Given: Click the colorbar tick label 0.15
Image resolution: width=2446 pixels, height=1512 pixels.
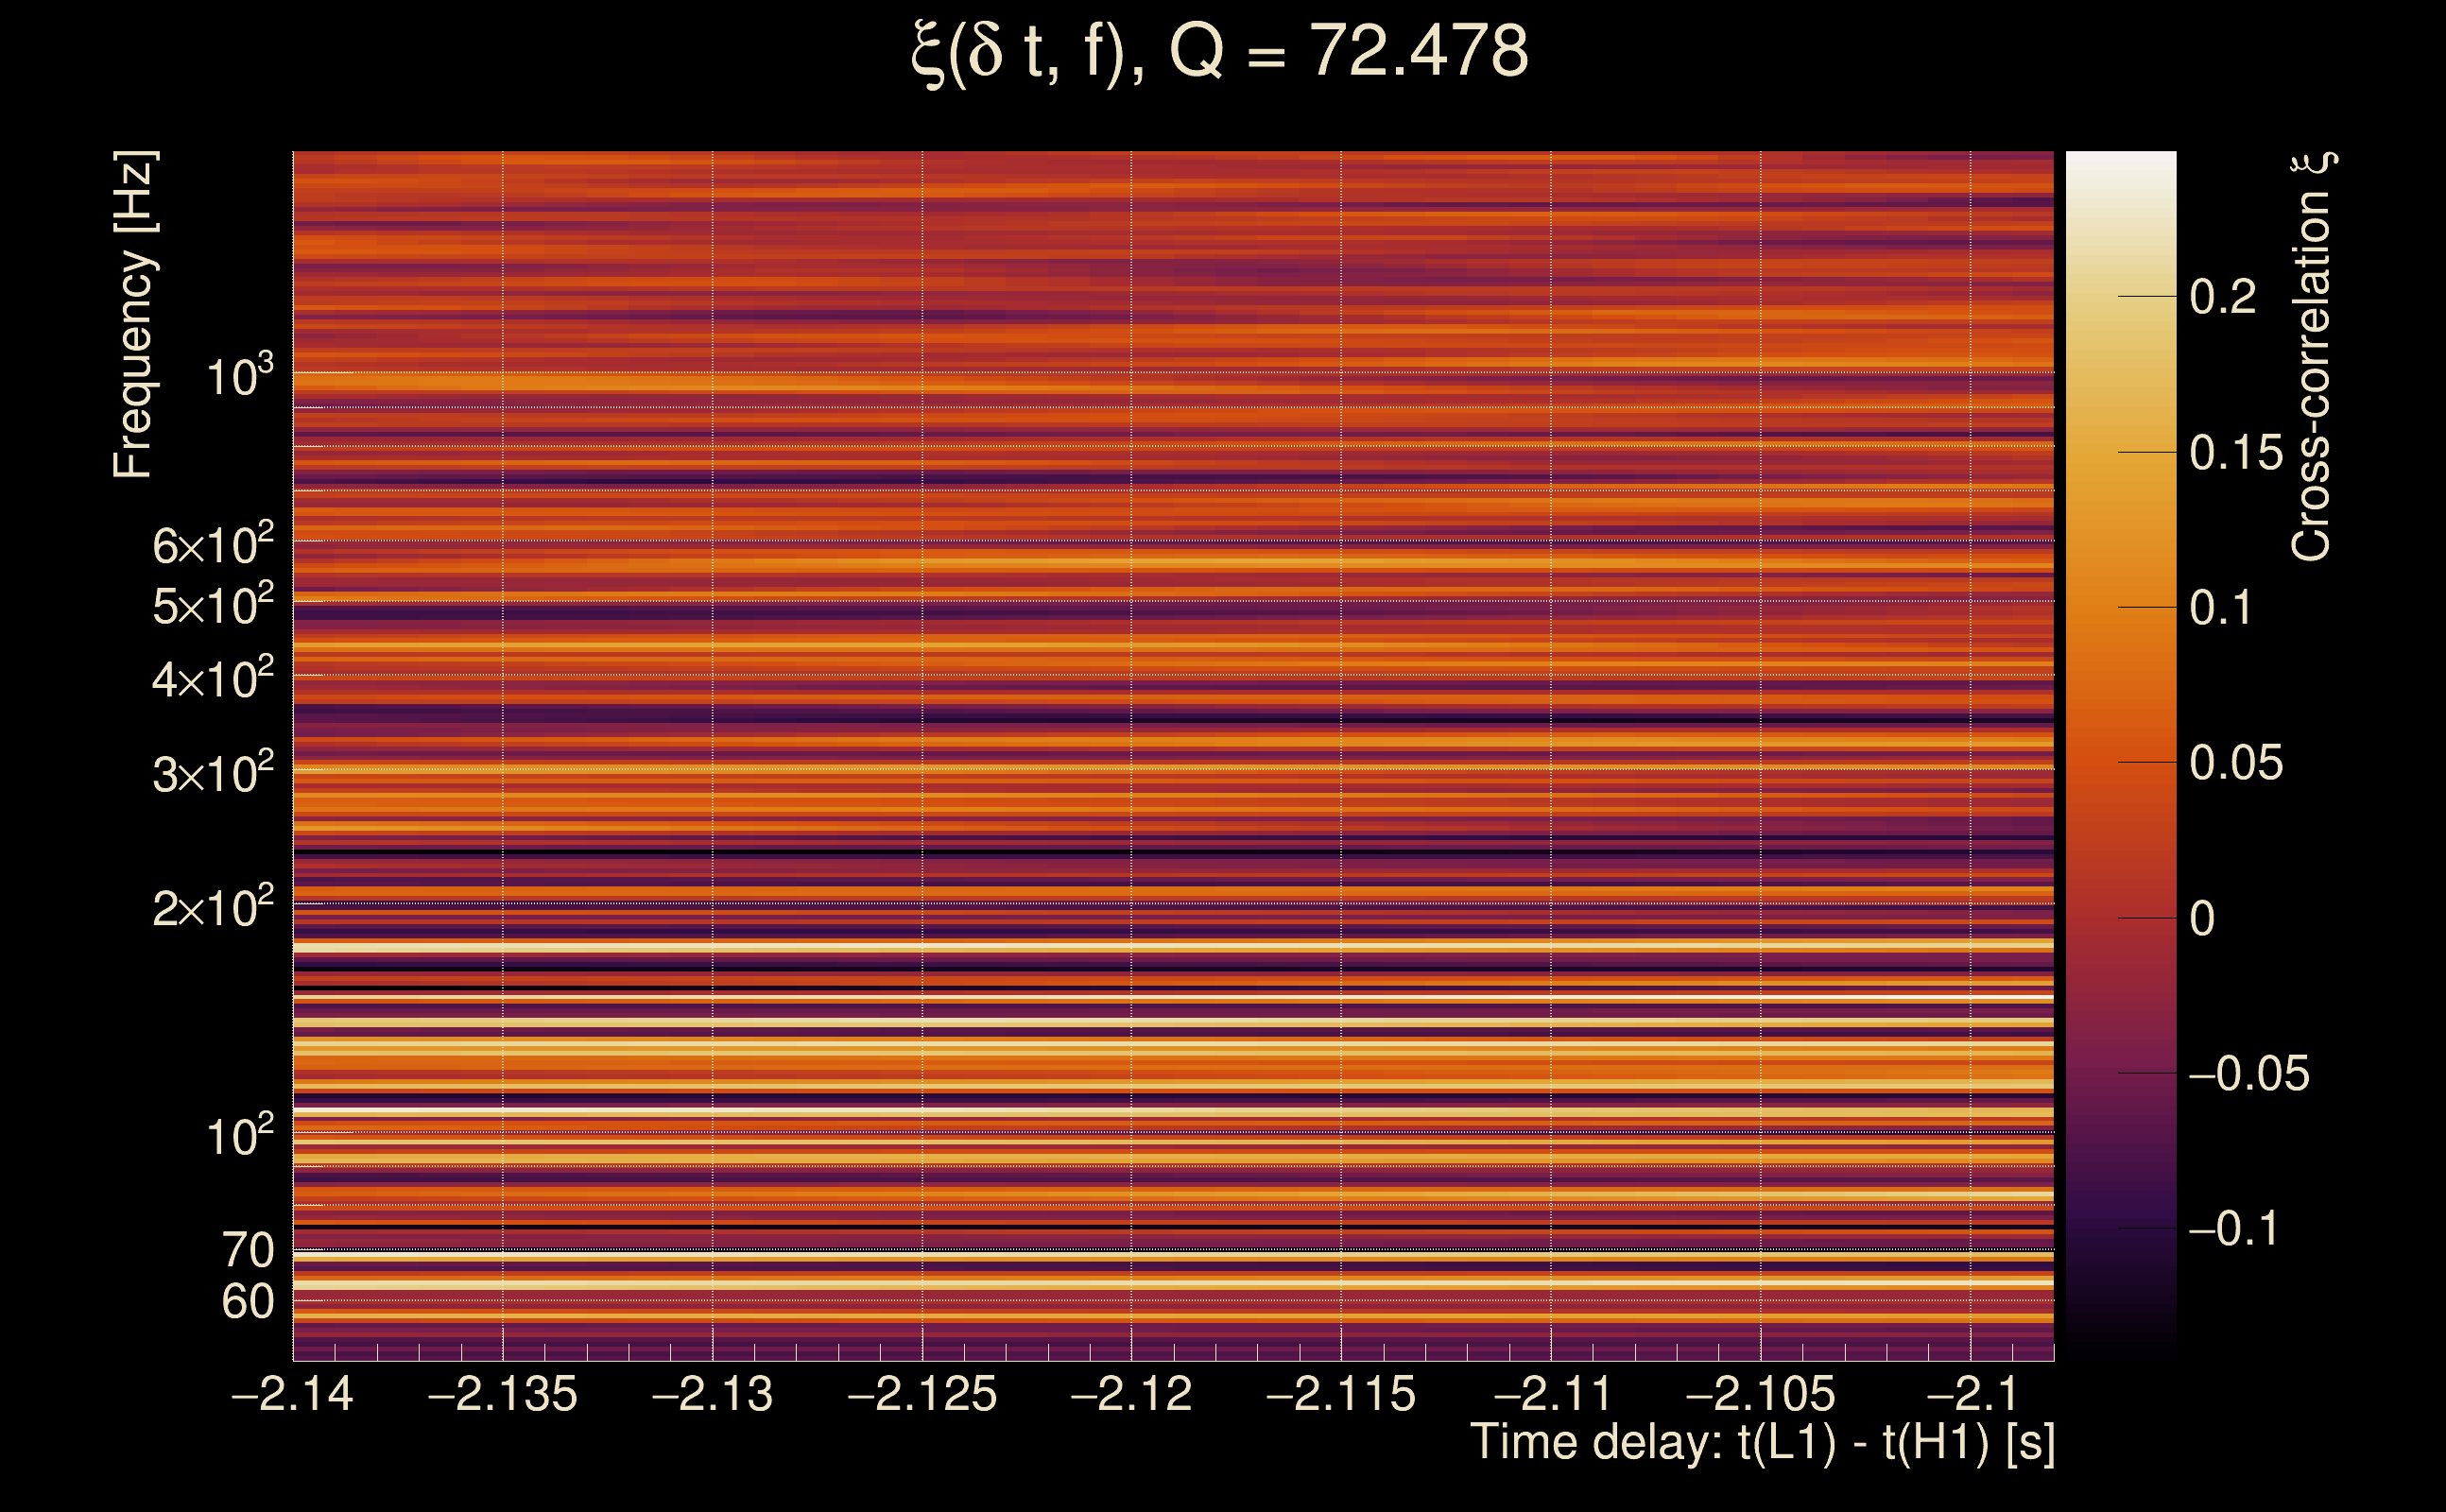Looking at the screenshot, I should point(2236,453).
